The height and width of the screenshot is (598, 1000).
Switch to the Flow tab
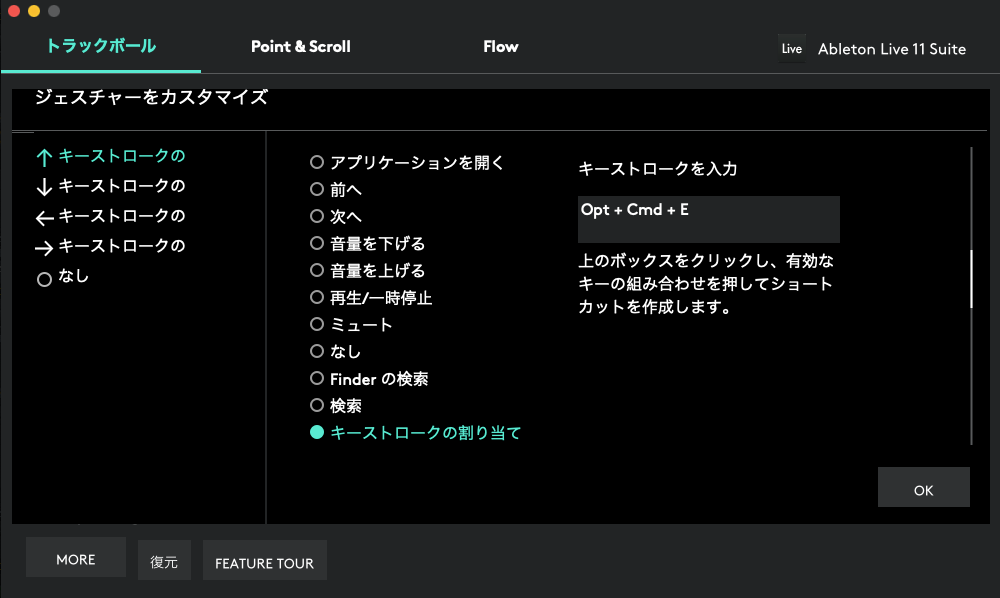point(500,47)
